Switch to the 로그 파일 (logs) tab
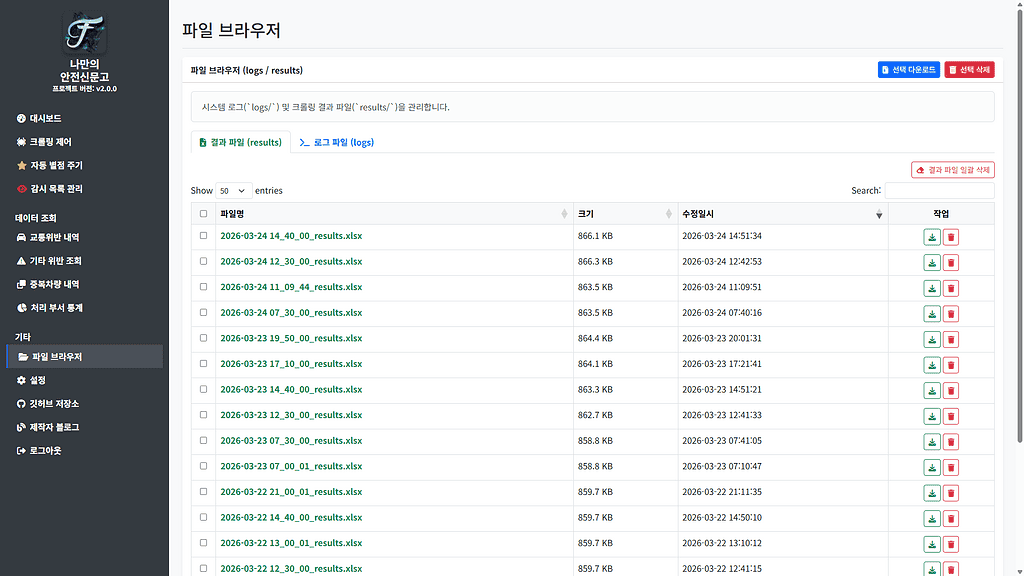 click(x=334, y=142)
